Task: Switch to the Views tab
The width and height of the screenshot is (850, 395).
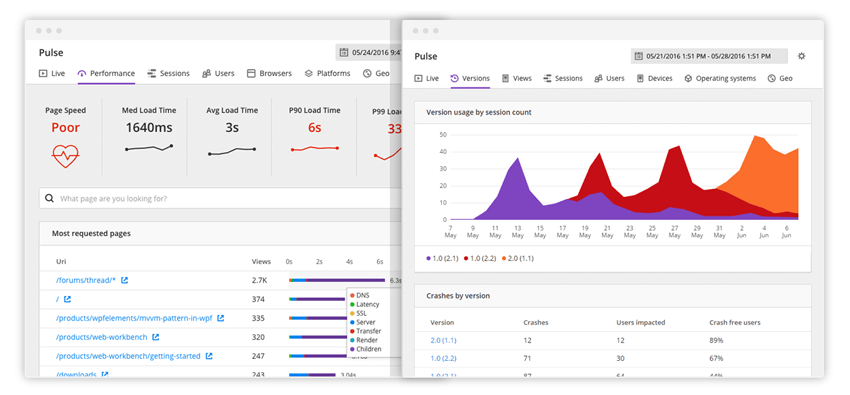Action: (x=517, y=78)
